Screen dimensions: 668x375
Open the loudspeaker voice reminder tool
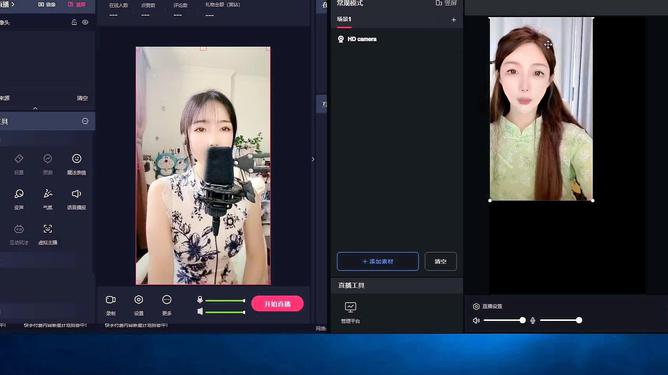76,194
